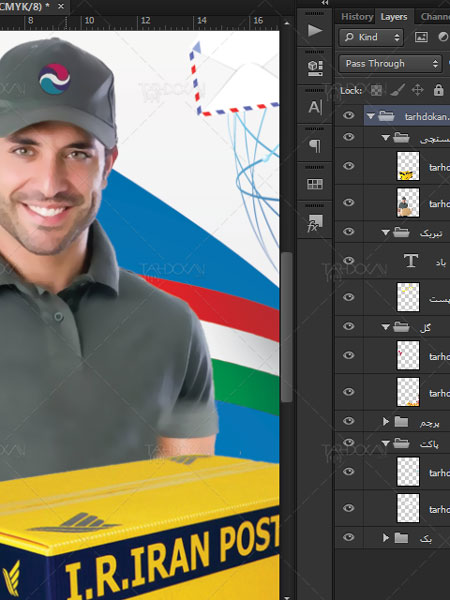This screenshot has height=600, width=450.
Task: Filter layers by pixel image icon
Action: click(x=421, y=37)
